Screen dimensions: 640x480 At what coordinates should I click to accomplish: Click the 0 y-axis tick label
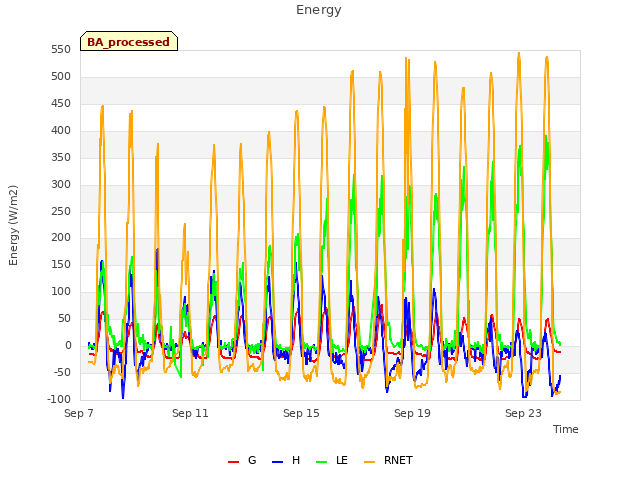(x=68, y=346)
